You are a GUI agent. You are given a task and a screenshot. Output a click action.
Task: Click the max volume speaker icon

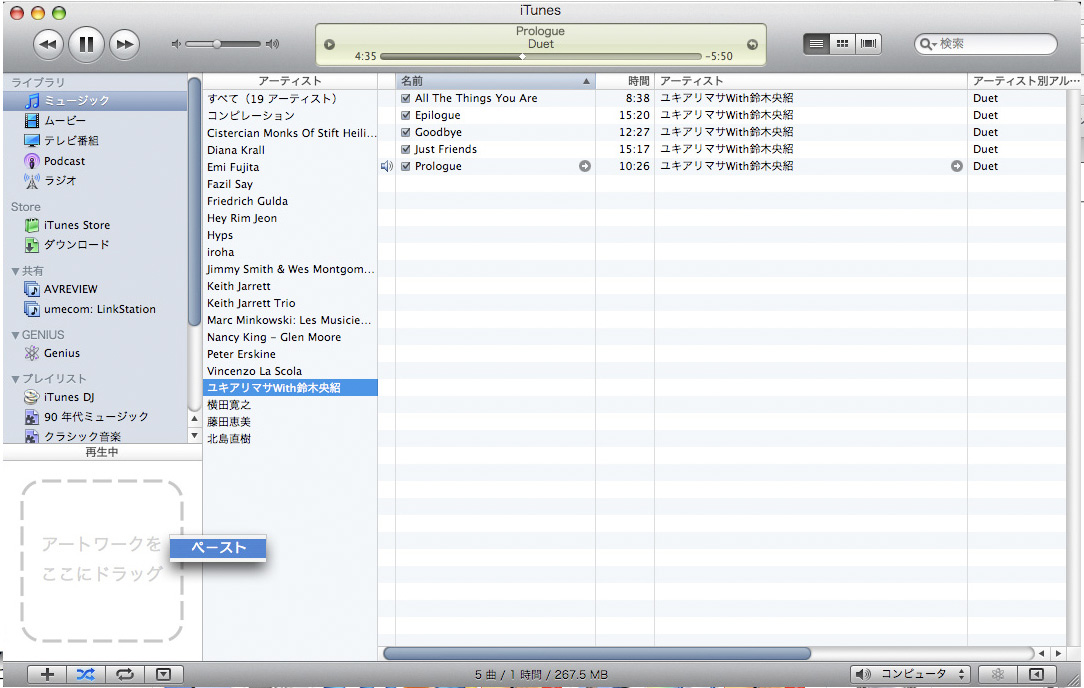(x=272, y=44)
